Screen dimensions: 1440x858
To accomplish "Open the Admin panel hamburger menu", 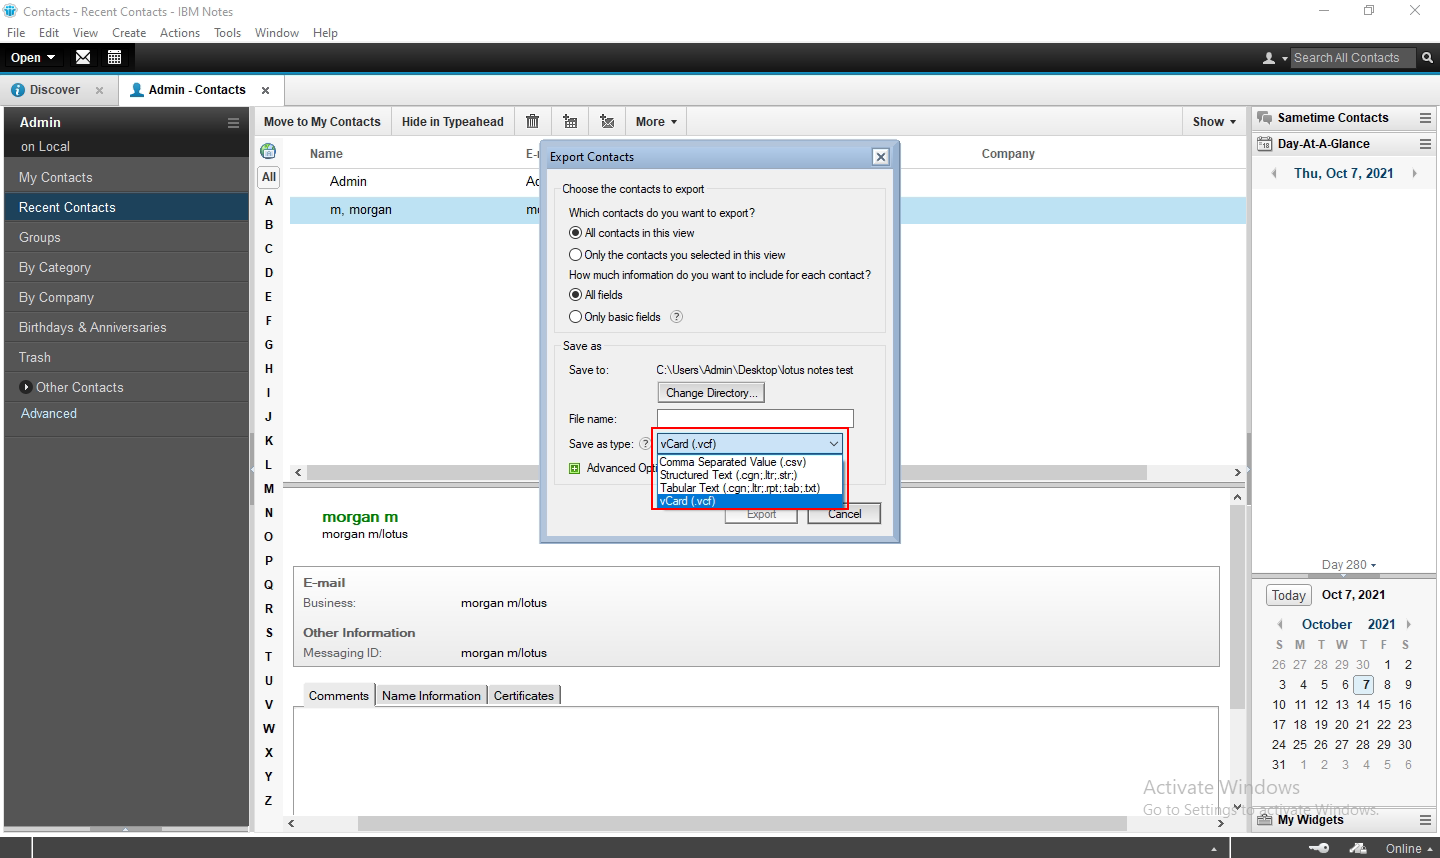I will [x=233, y=123].
